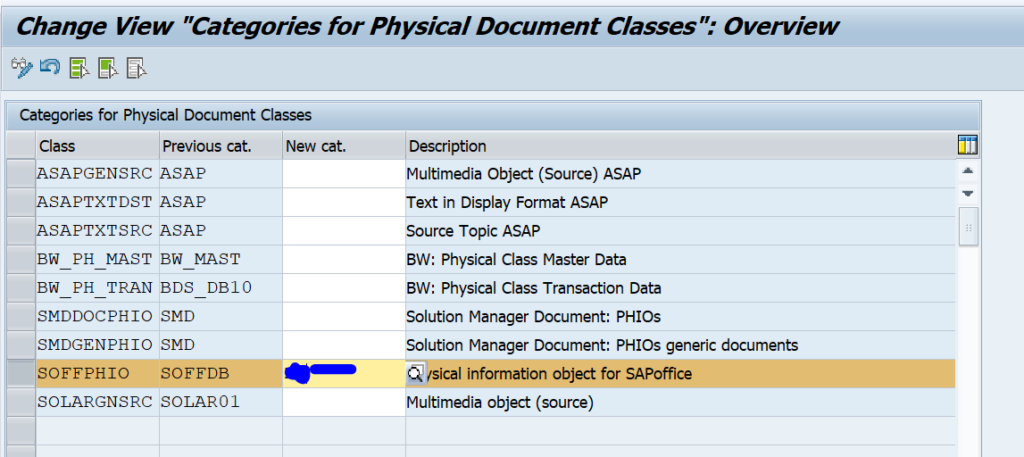Screen dimensions: 1024x457
Task: Click the scroll down arrow in table
Action: [x=967, y=193]
